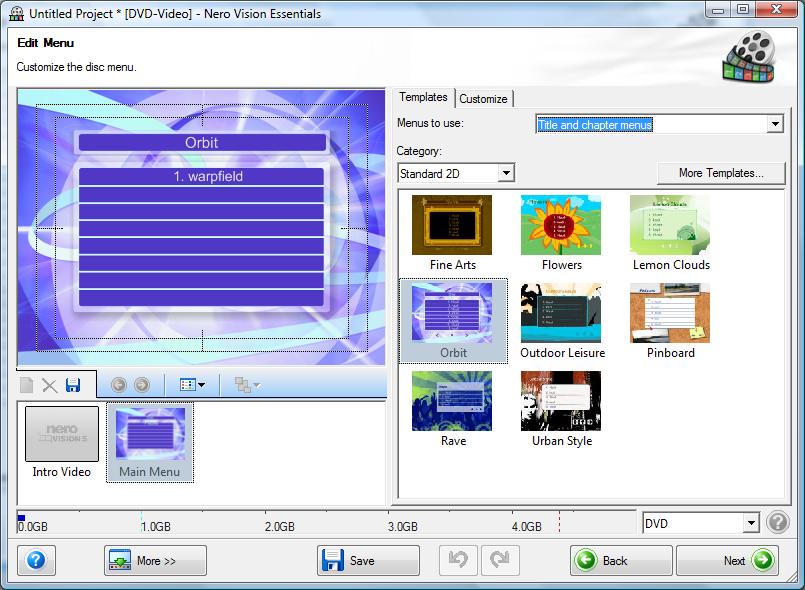Screen dimensions: 805x590
Task: Switch to the Templates tab
Action: [x=423, y=97]
